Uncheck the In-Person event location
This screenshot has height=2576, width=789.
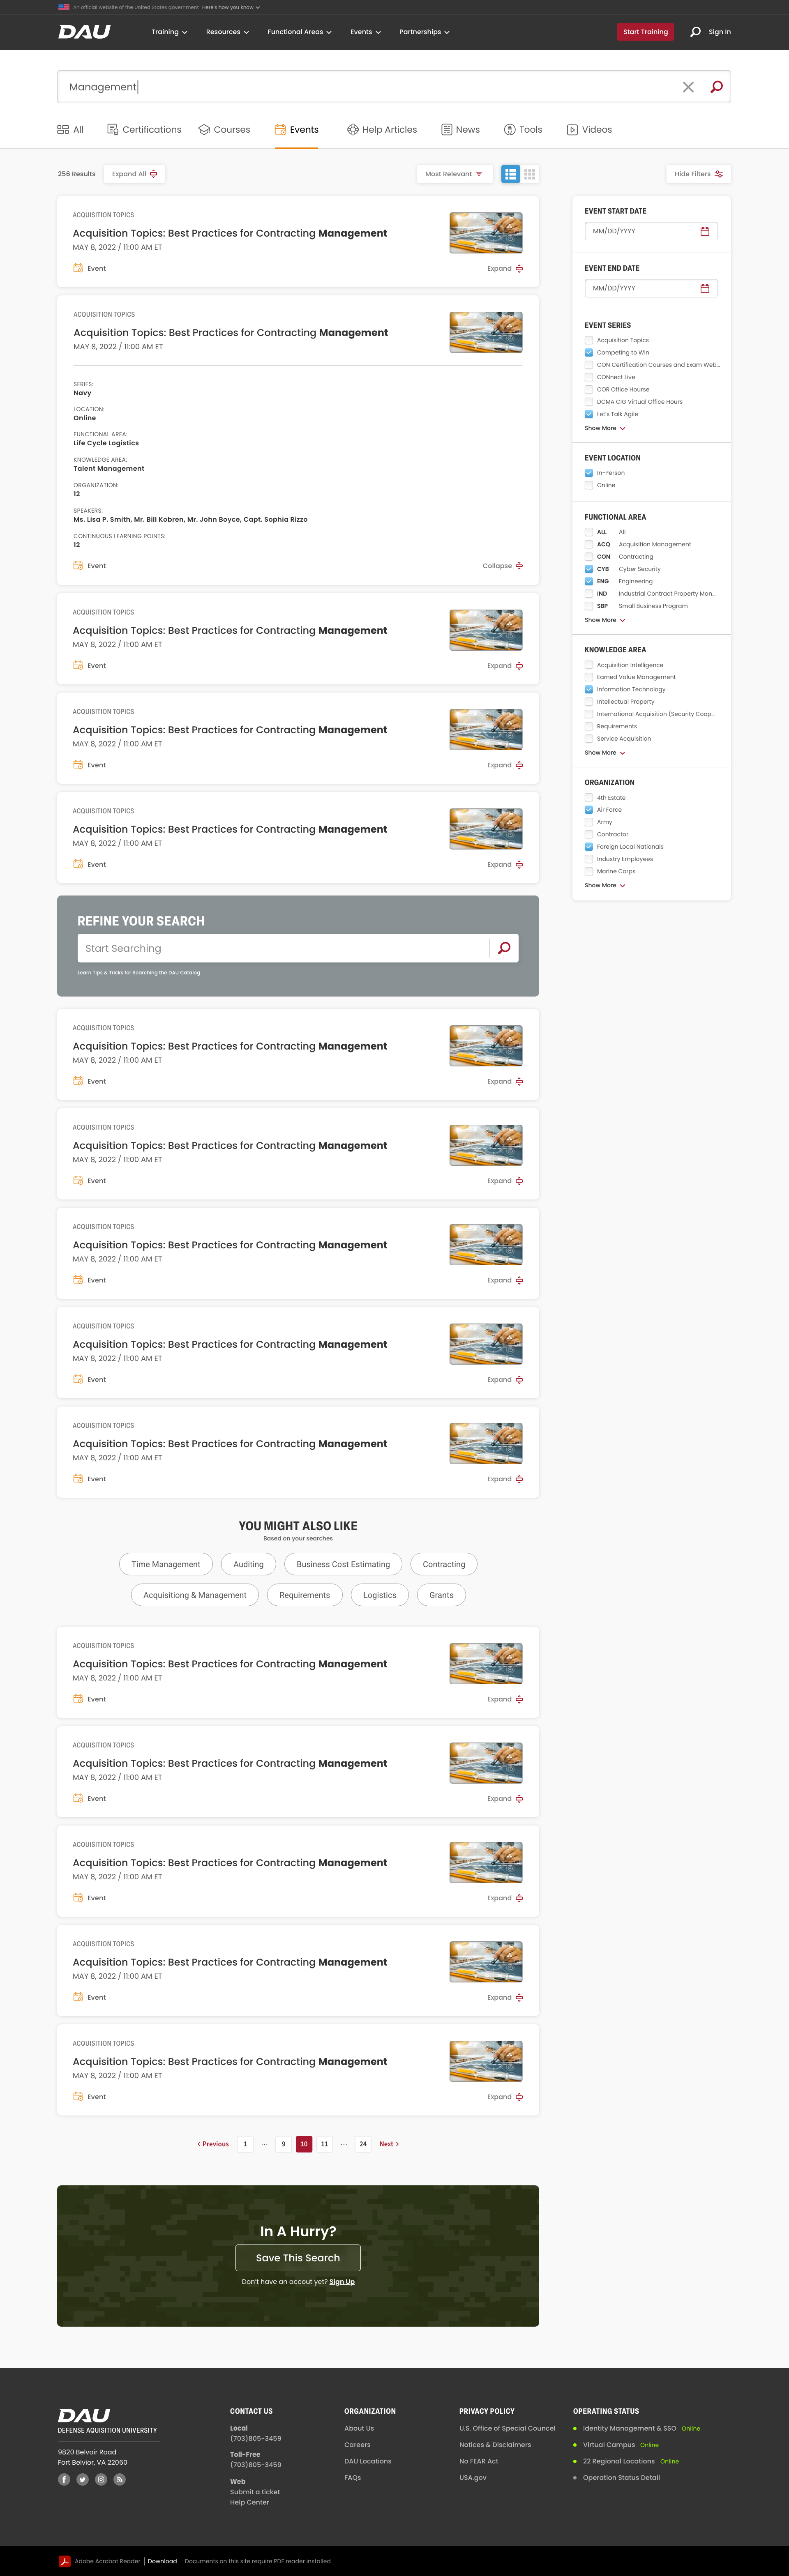[x=589, y=473]
